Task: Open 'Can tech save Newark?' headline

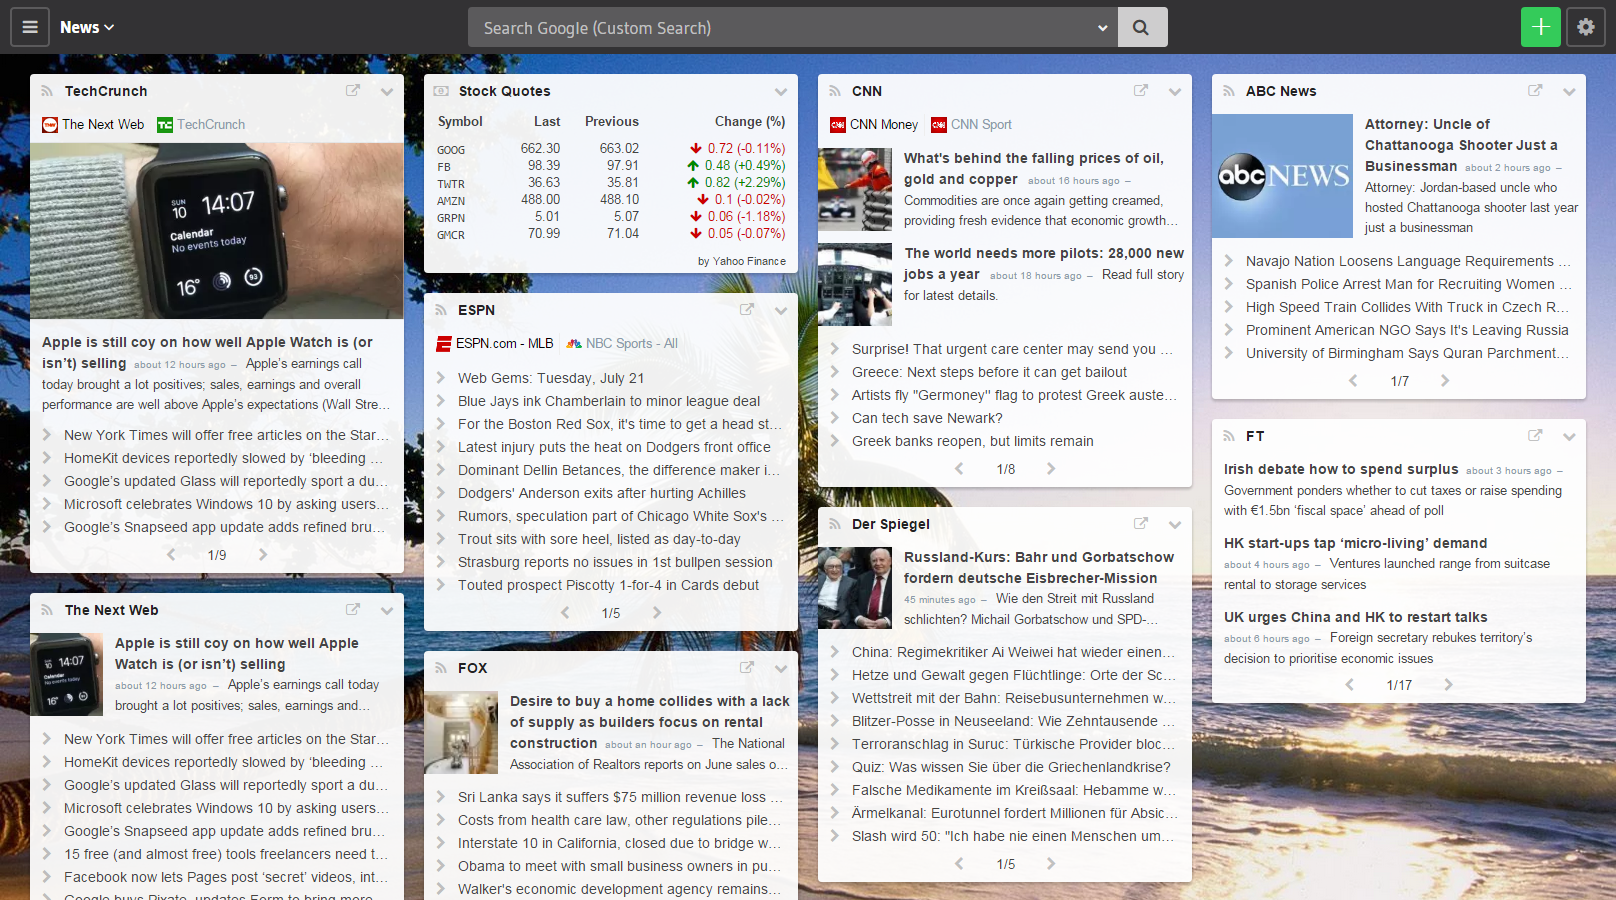Action: tap(927, 418)
